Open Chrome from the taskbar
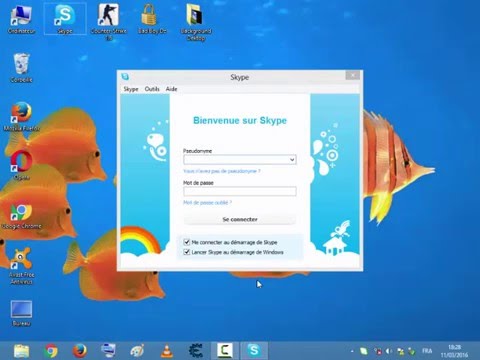Image resolution: width=480 pixels, height=360 pixels. click(x=51, y=351)
